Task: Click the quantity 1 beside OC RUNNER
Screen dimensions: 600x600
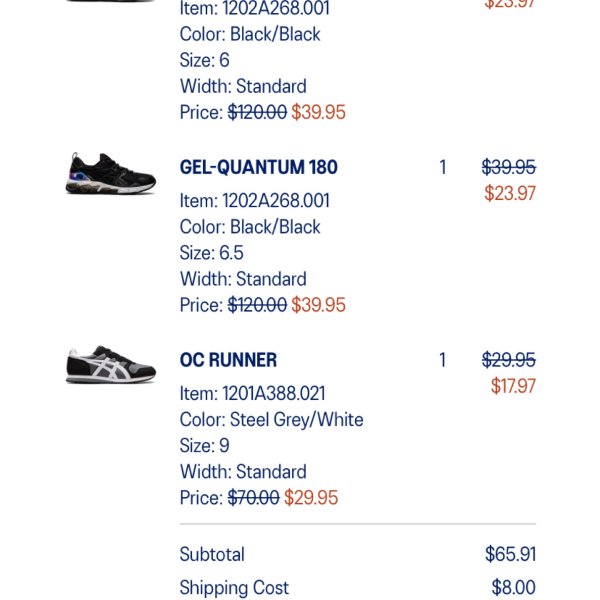Action: pyautogui.click(x=443, y=360)
